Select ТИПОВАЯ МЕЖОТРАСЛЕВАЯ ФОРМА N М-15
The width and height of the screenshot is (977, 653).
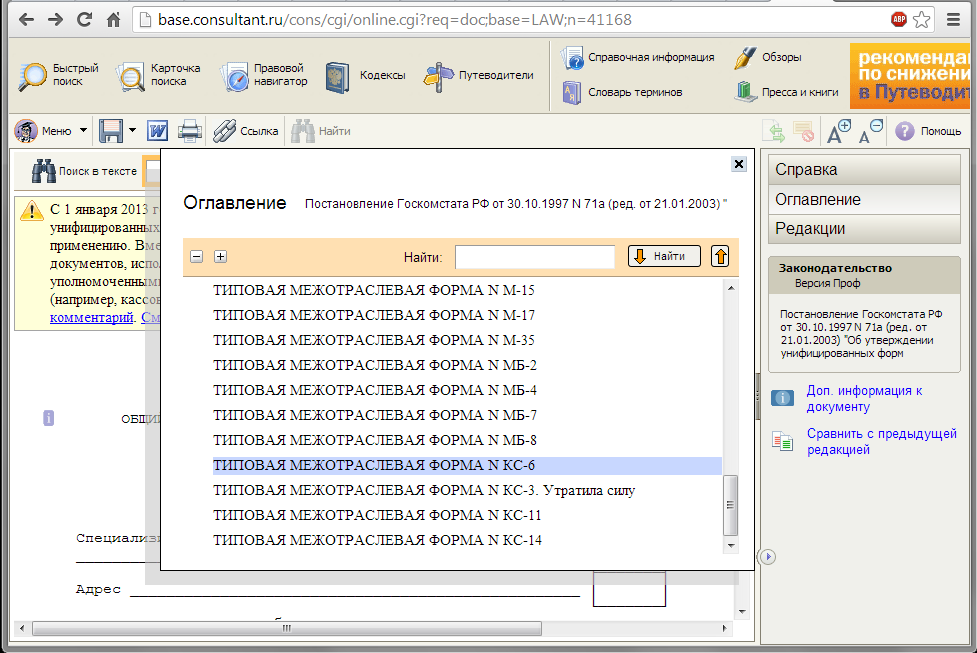[374, 290]
